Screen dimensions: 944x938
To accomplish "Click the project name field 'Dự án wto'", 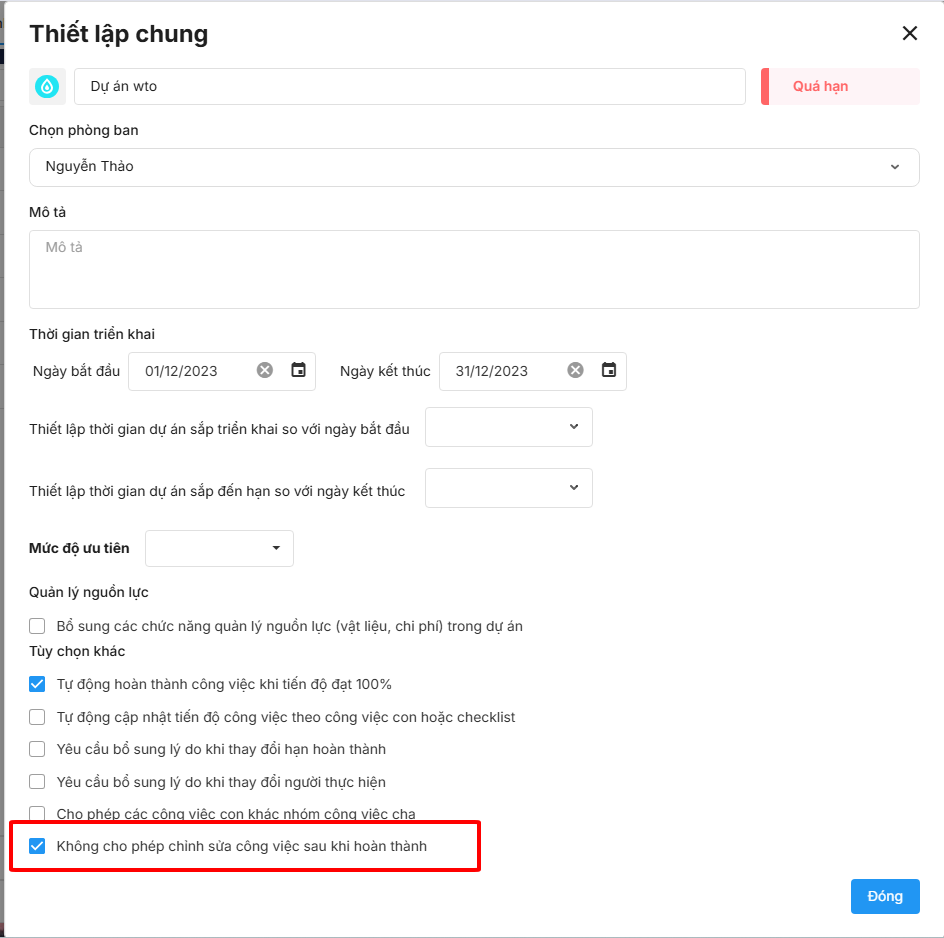I will (410, 87).
